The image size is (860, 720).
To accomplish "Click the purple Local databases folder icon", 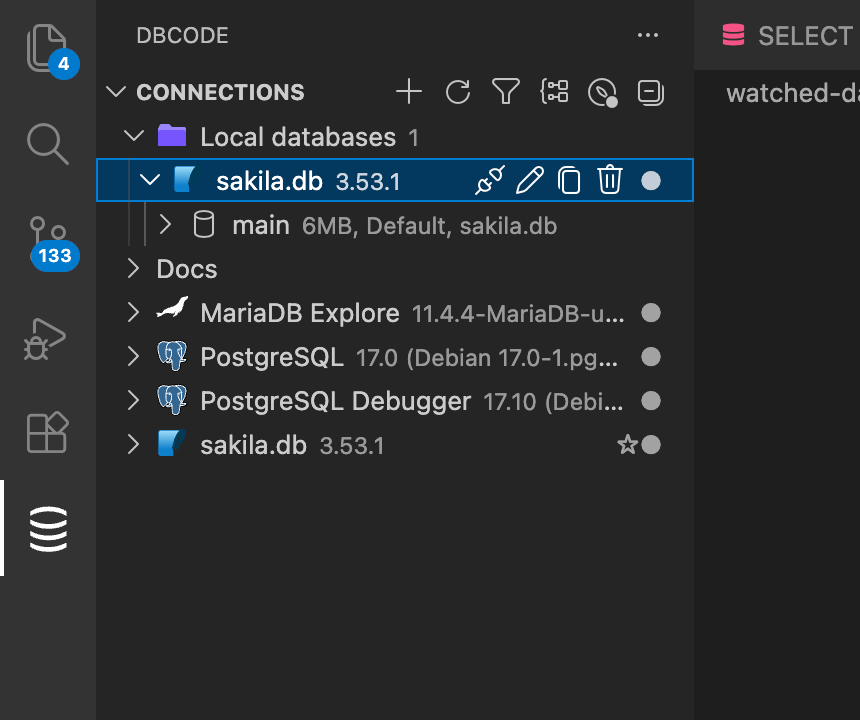I will click(172, 135).
